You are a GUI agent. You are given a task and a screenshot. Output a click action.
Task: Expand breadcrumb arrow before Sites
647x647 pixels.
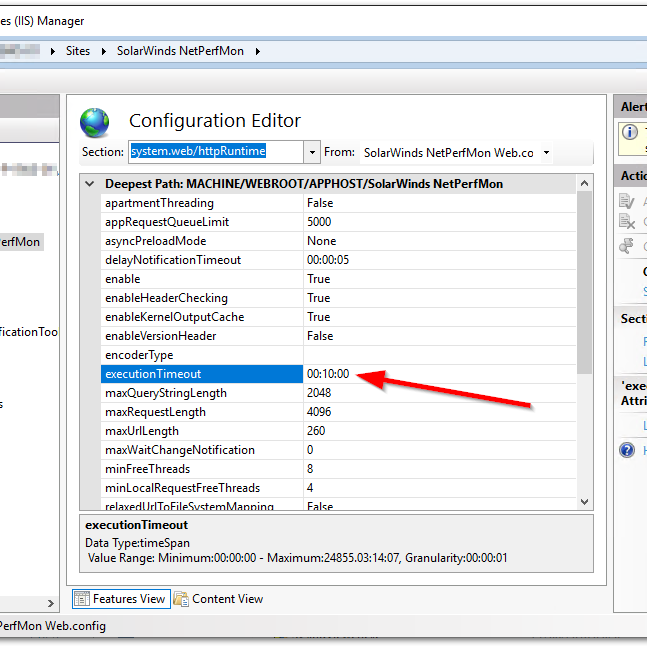[x=52, y=51]
